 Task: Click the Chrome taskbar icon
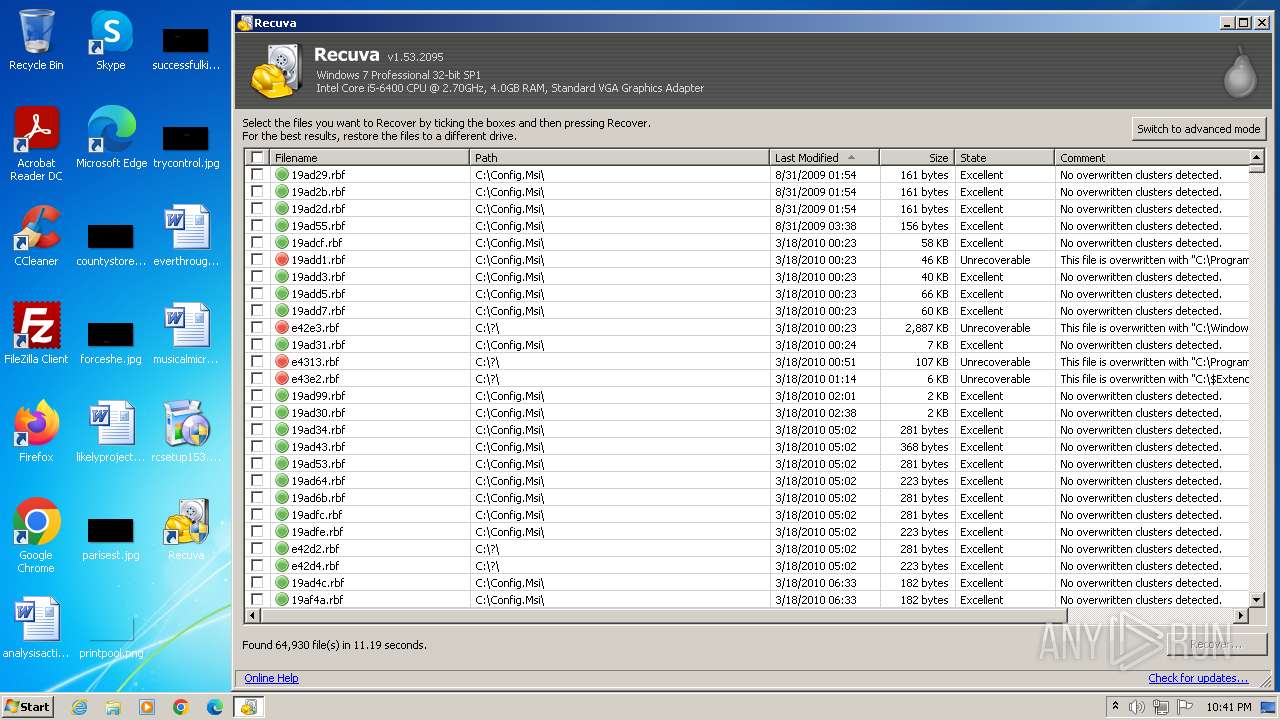181,707
